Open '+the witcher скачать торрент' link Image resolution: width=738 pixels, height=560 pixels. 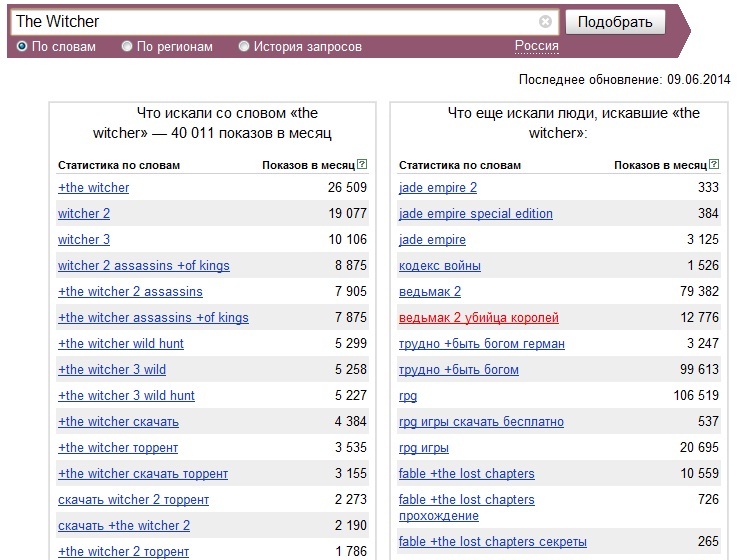tap(143, 473)
